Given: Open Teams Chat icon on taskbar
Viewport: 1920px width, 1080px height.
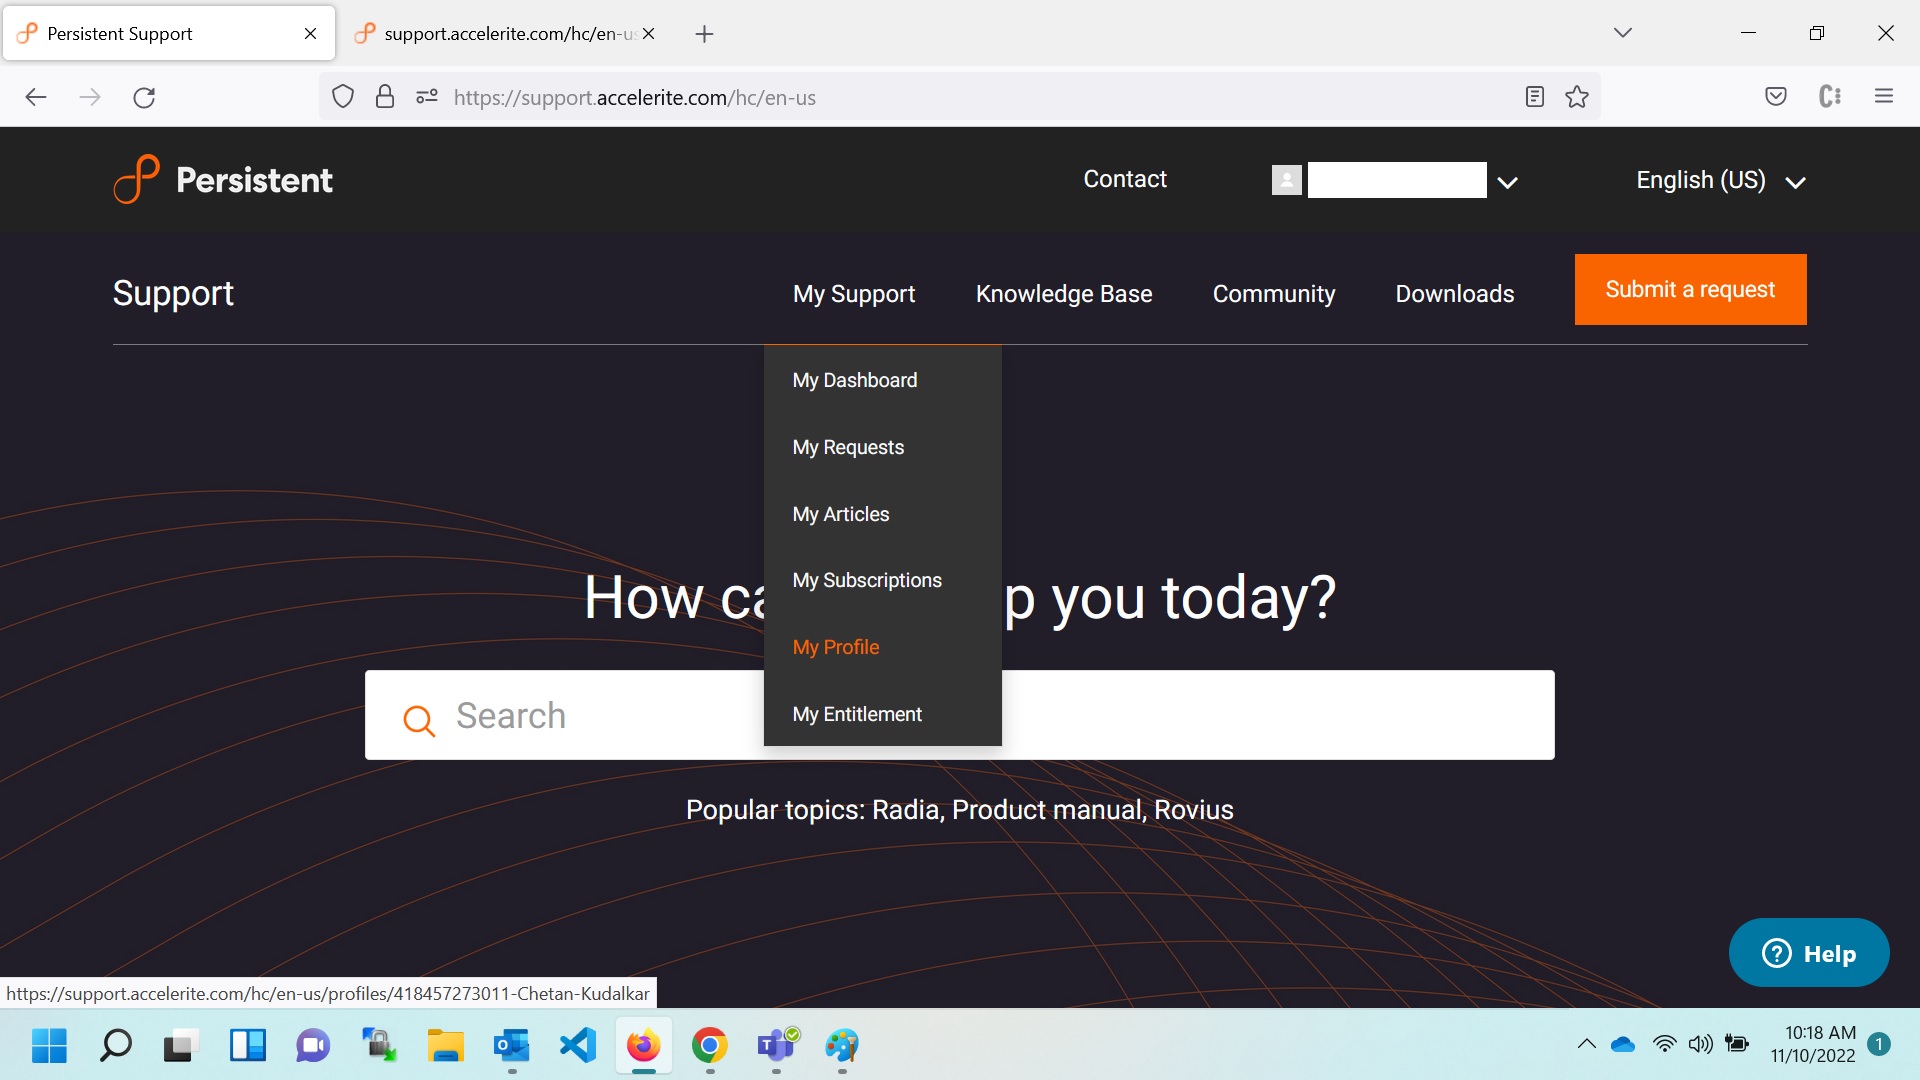Looking at the screenshot, I should (x=313, y=1045).
